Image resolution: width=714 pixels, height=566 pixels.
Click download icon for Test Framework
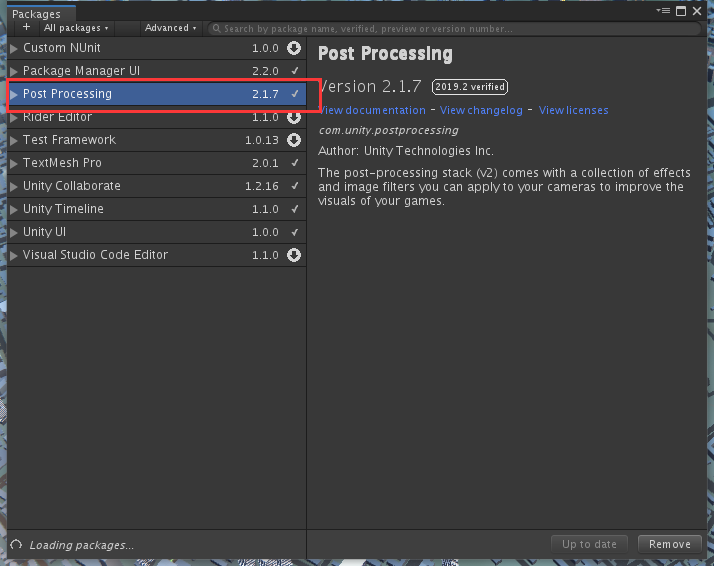tap(294, 140)
